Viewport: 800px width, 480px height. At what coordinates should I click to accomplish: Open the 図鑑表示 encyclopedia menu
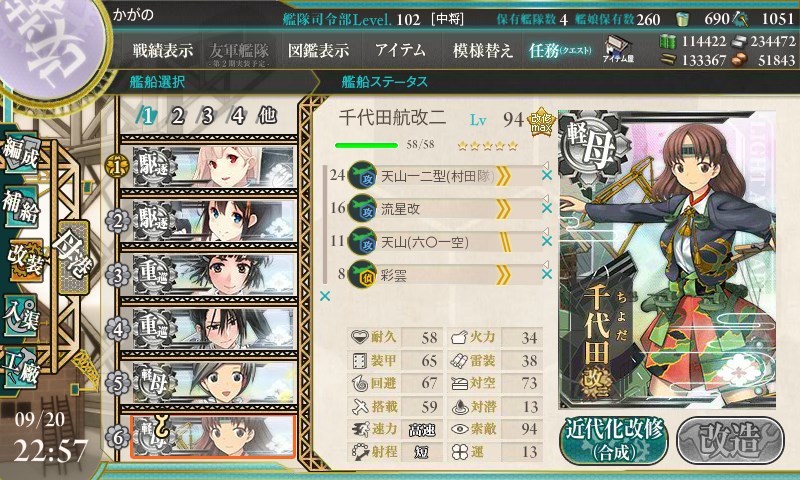(x=318, y=50)
